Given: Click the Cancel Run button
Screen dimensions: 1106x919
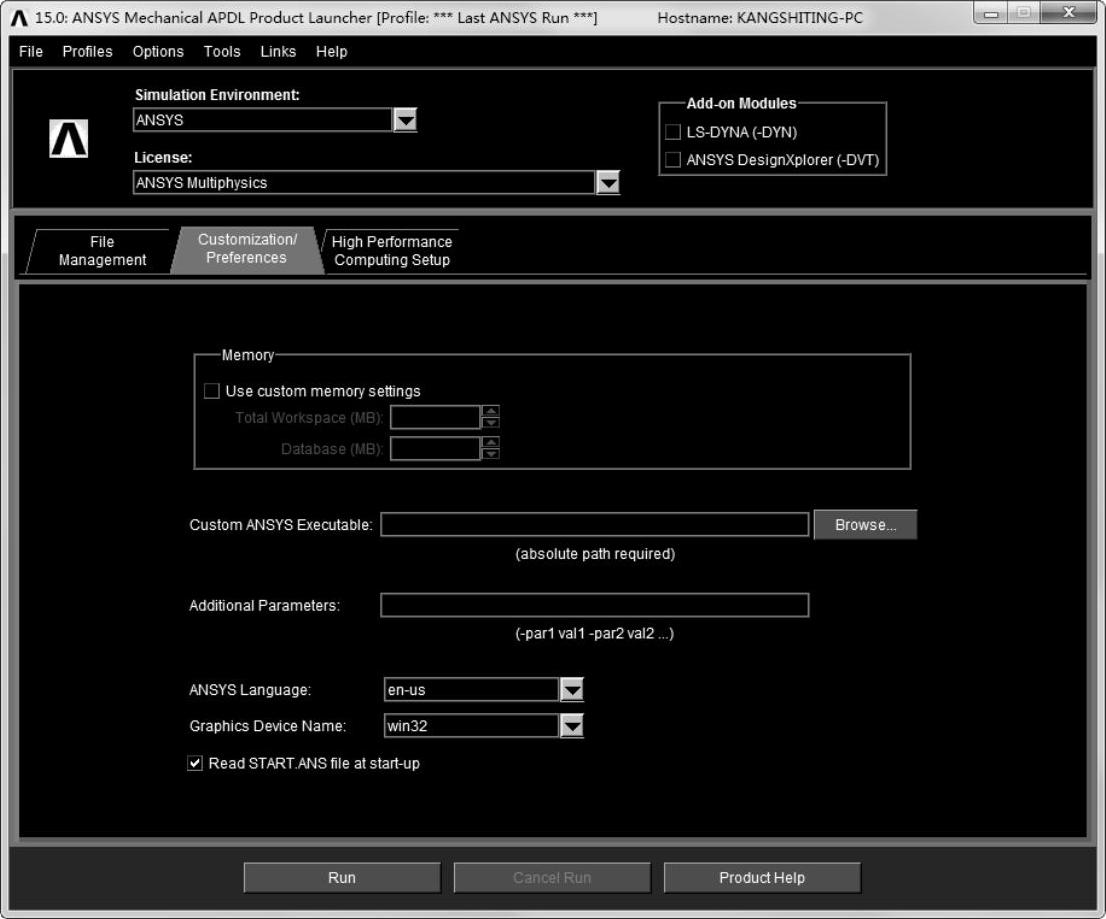Looking at the screenshot, I should [x=552, y=877].
